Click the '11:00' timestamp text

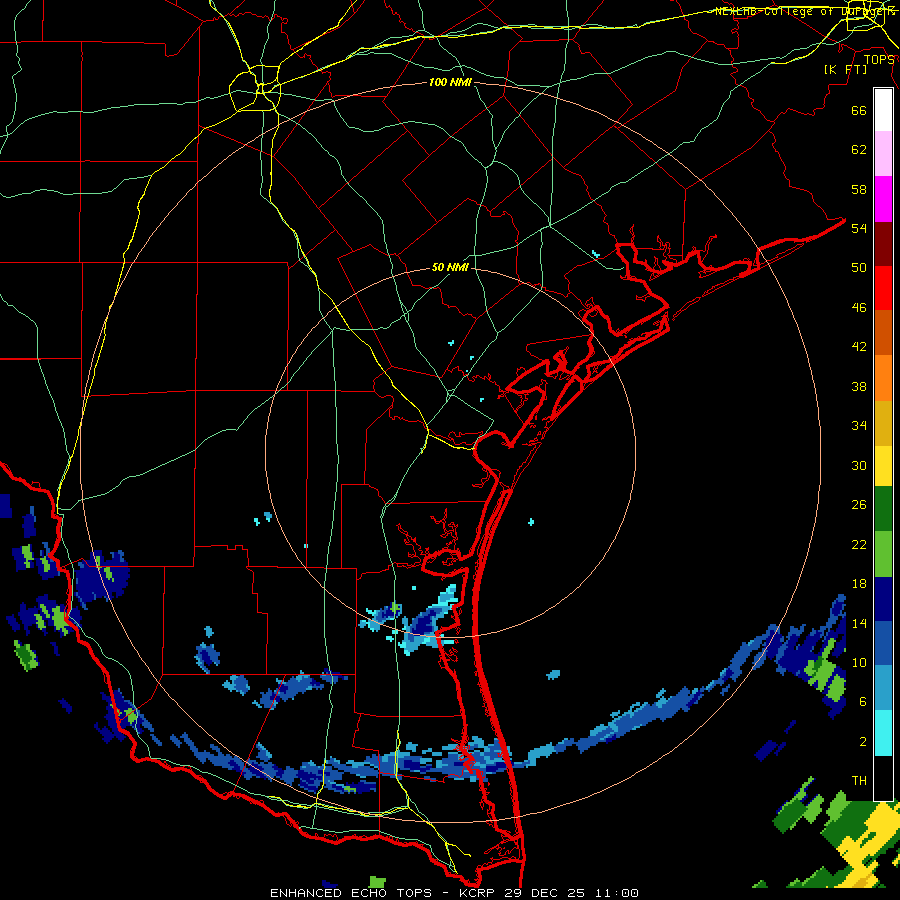pos(616,893)
